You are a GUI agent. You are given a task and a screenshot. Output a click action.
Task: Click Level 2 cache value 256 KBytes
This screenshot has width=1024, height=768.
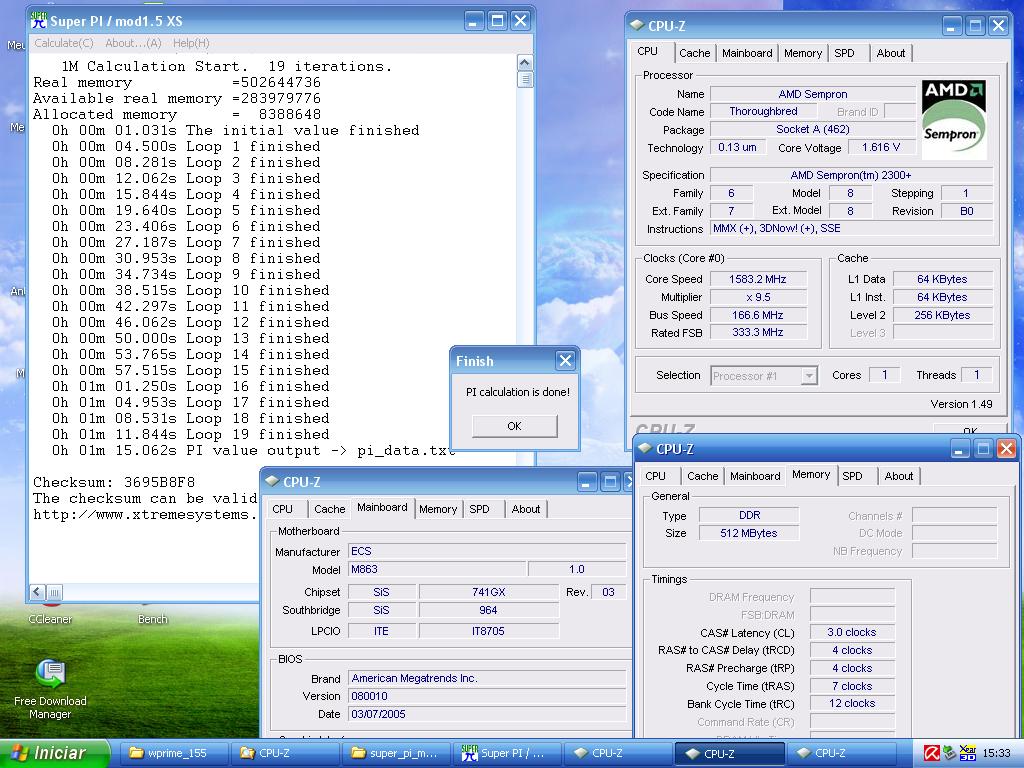[942, 315]
